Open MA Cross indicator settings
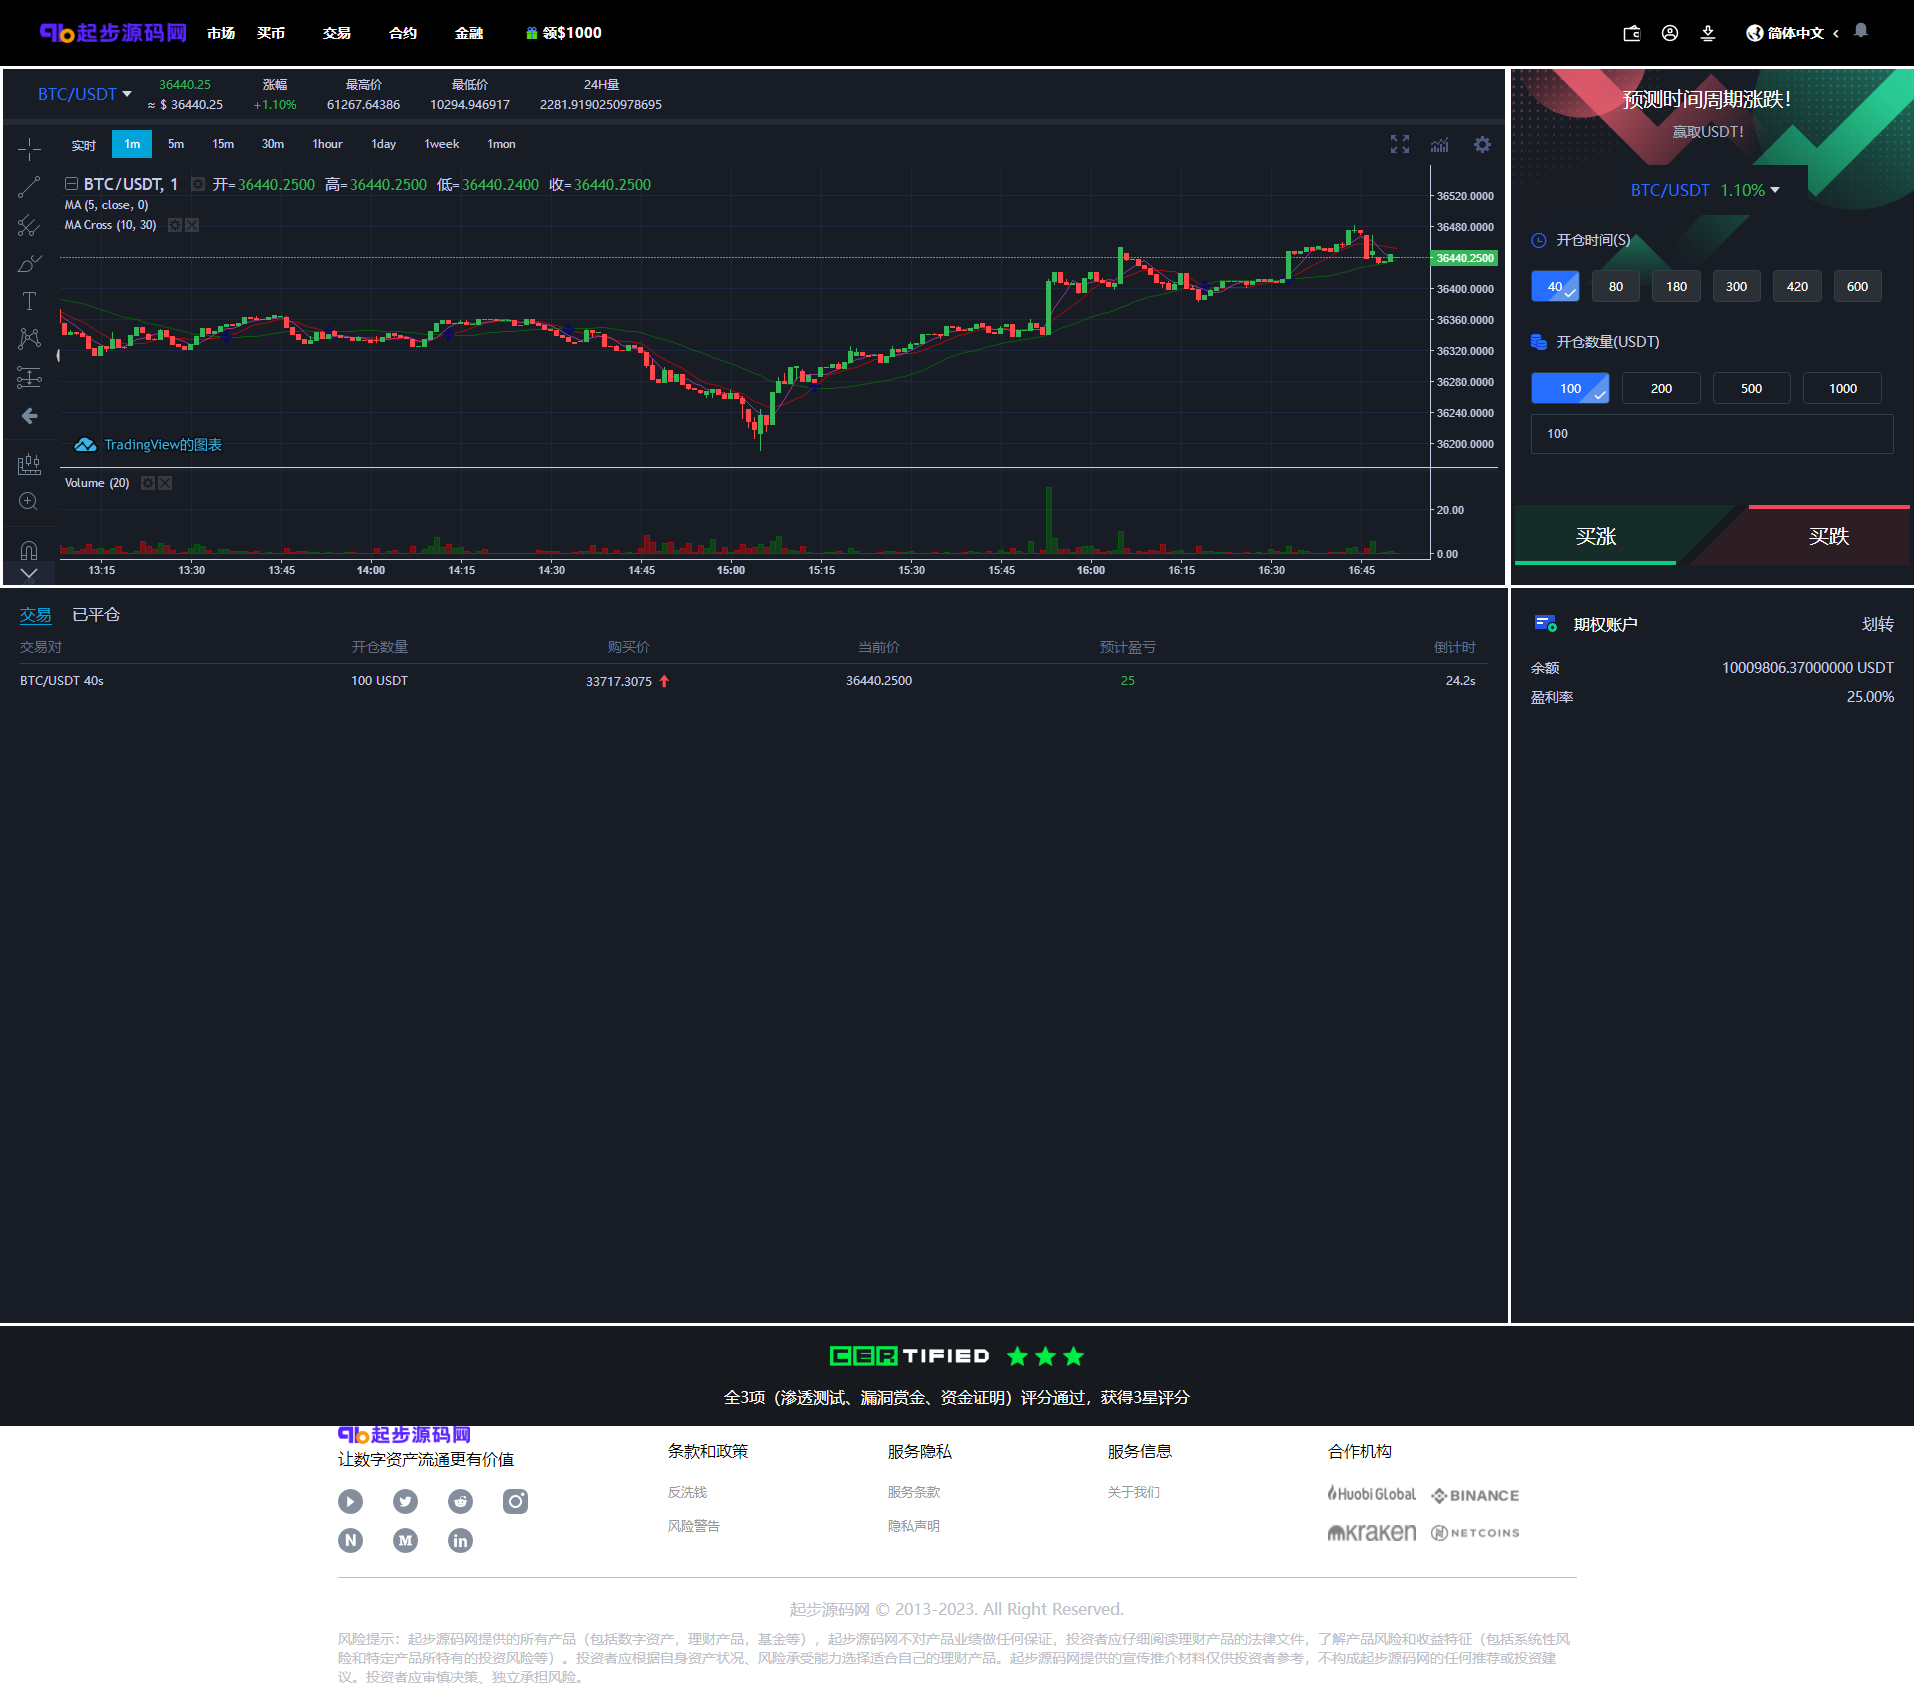This screenshot has height=1686, width=1914. (175, 225)
